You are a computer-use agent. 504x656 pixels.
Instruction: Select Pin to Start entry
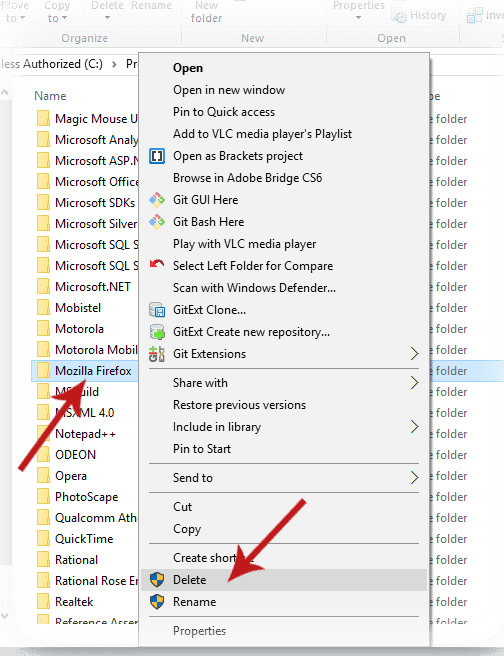point(202,449)
